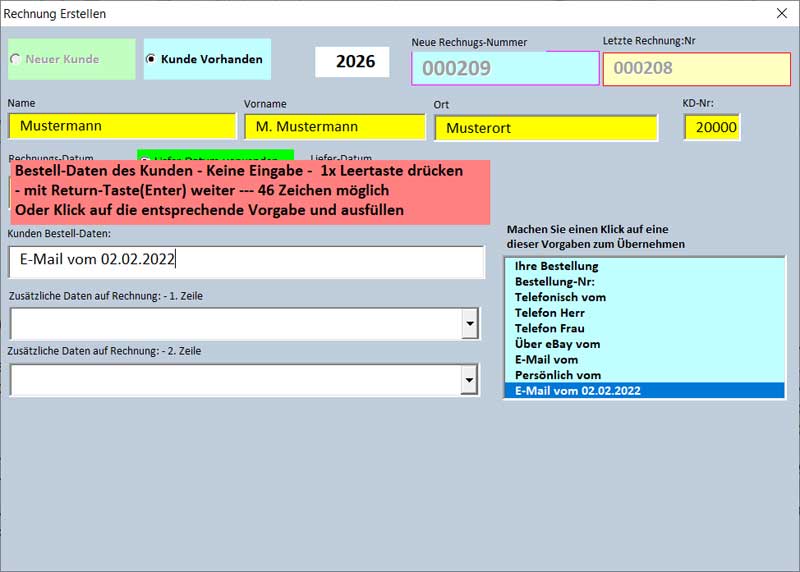800x572 pixels.
Task: Click the Name field containing Mustermann
Action: 121,126
